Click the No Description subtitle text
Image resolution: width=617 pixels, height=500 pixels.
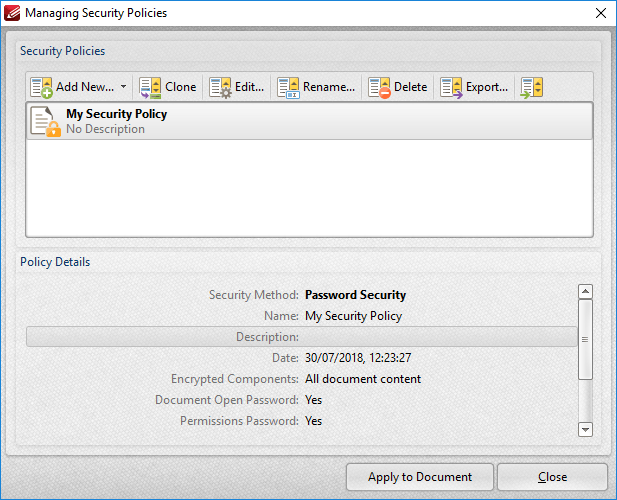coord(105,129)
